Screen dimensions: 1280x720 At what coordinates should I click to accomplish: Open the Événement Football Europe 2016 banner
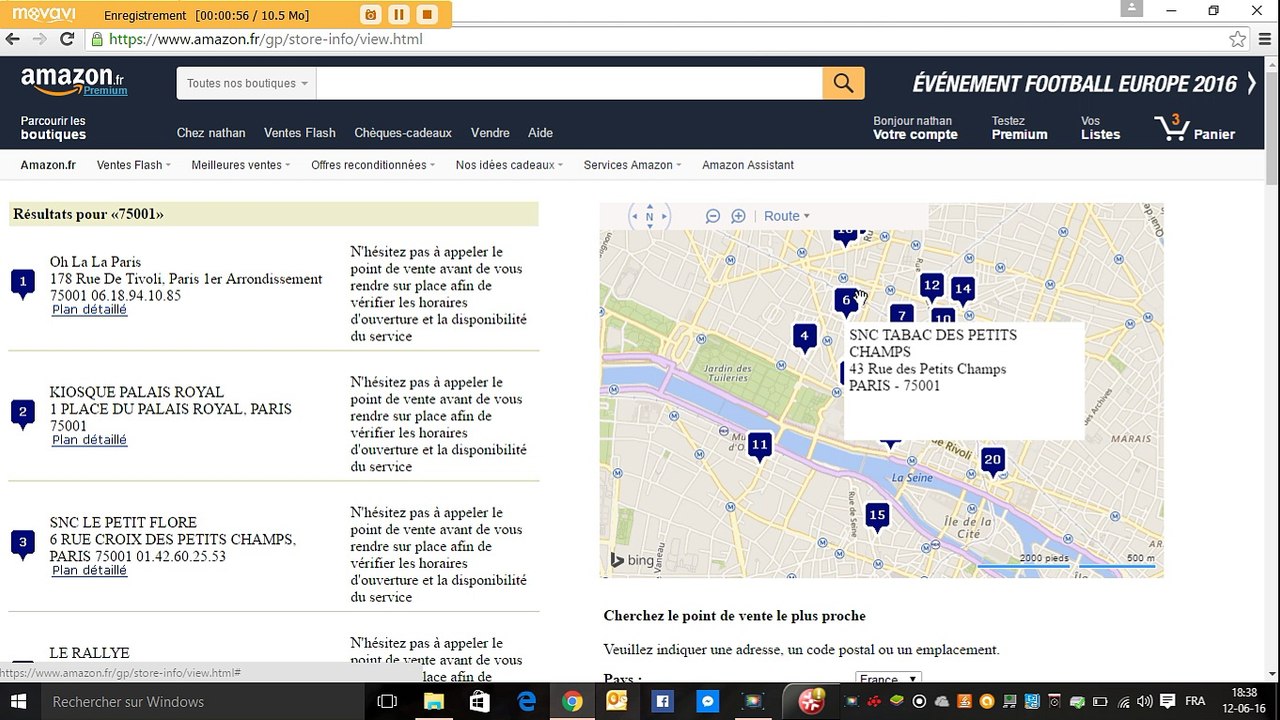click(1084, 84)
